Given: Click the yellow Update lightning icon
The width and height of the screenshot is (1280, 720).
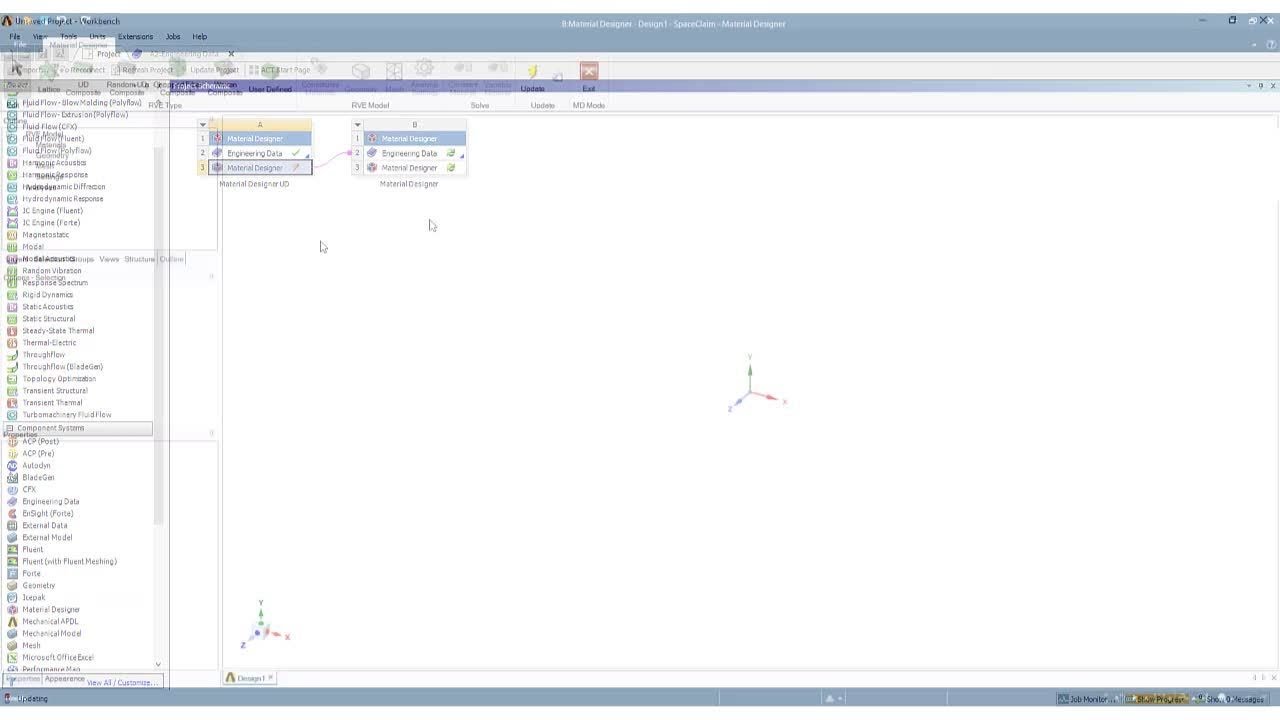Looking at the screenshot, I should click(533, 71).
